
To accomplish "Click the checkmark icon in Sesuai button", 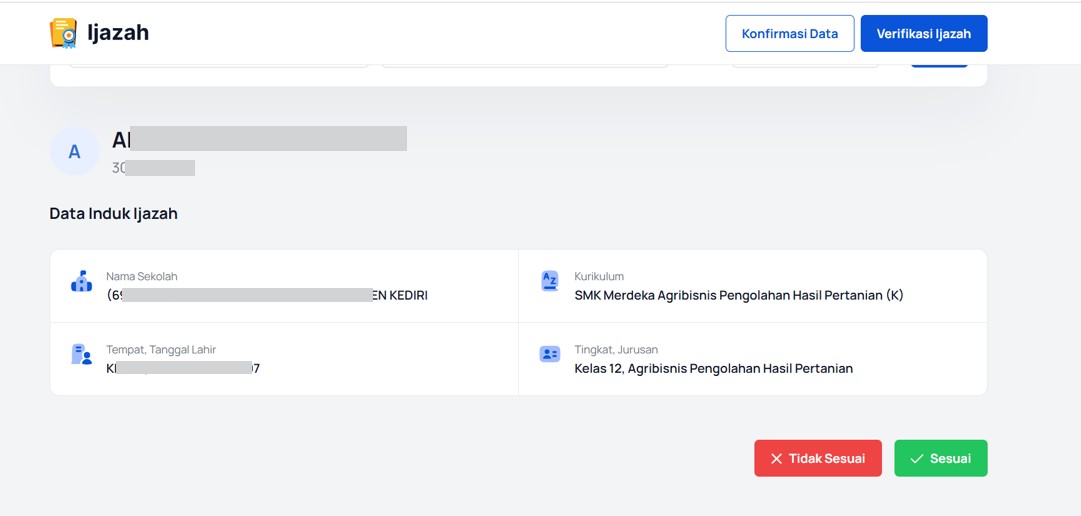I will coord(916,459).
